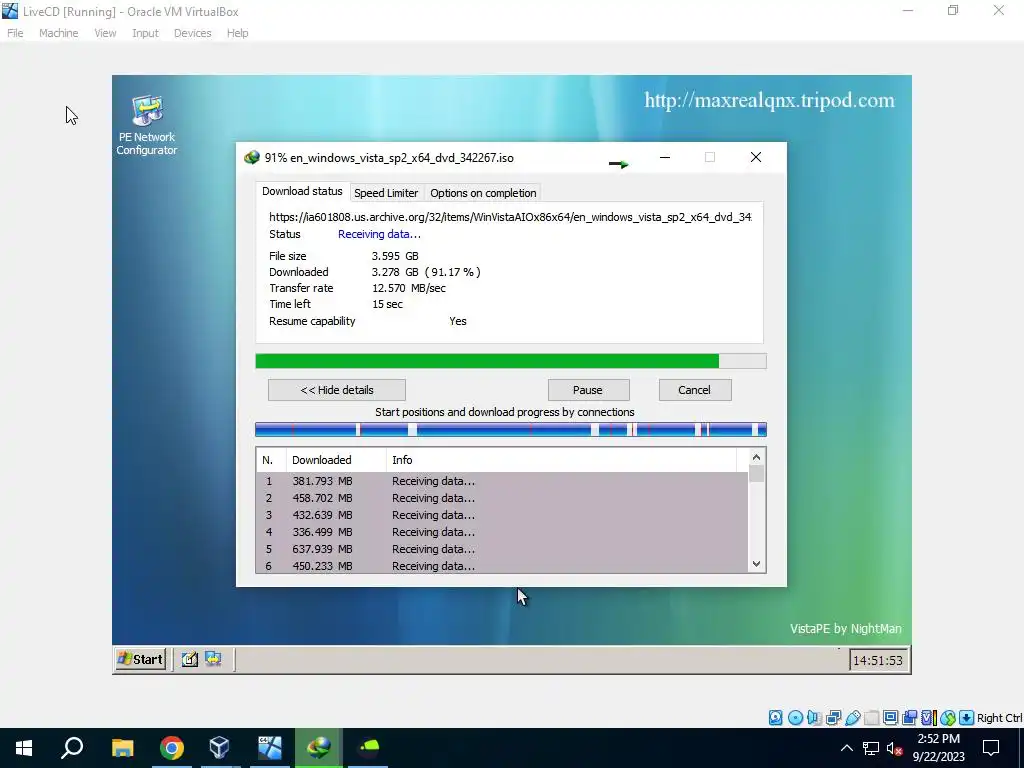Image resolution: width=1024 pixels, height=768 pixels.
Task: Click the Receiving data status text
Action: coord(379,234)
